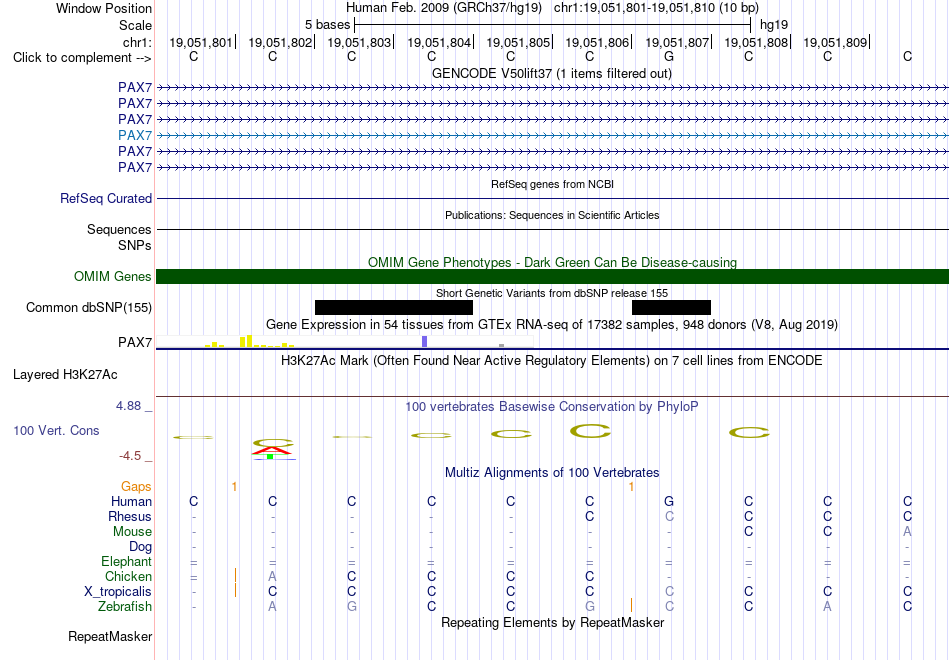Click the Chicken alignment row label
The height and width of the screenshot is (660, 950).
tap(128, 576)
